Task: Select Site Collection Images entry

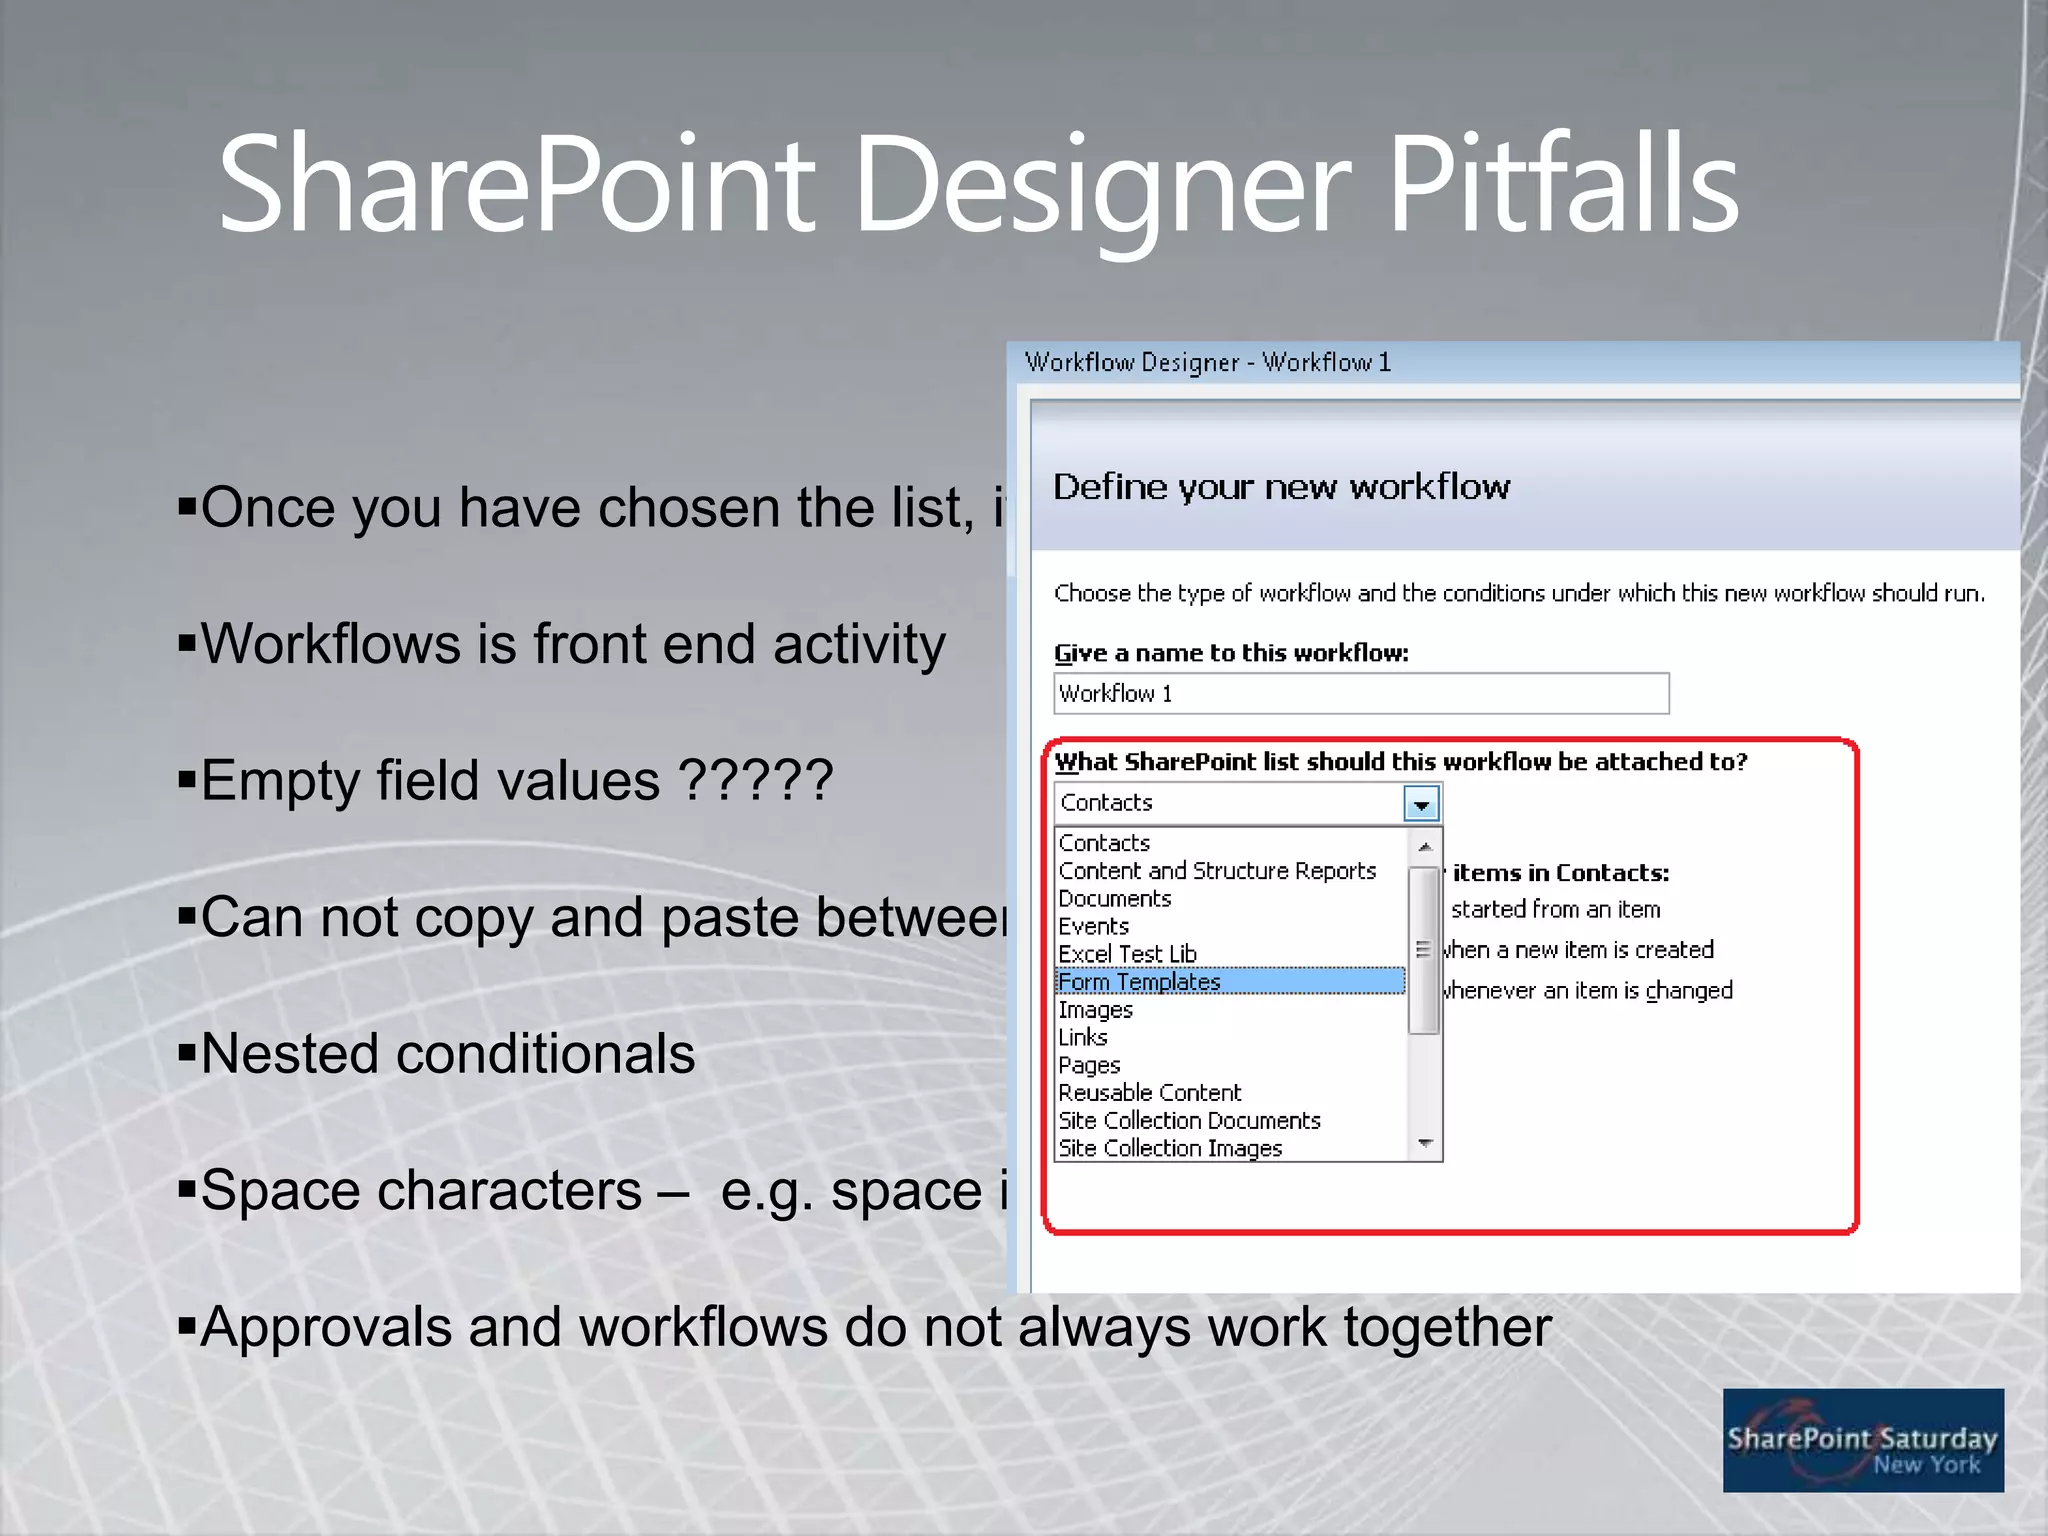Action: pyautogui.click(x=1170, y=1149)
